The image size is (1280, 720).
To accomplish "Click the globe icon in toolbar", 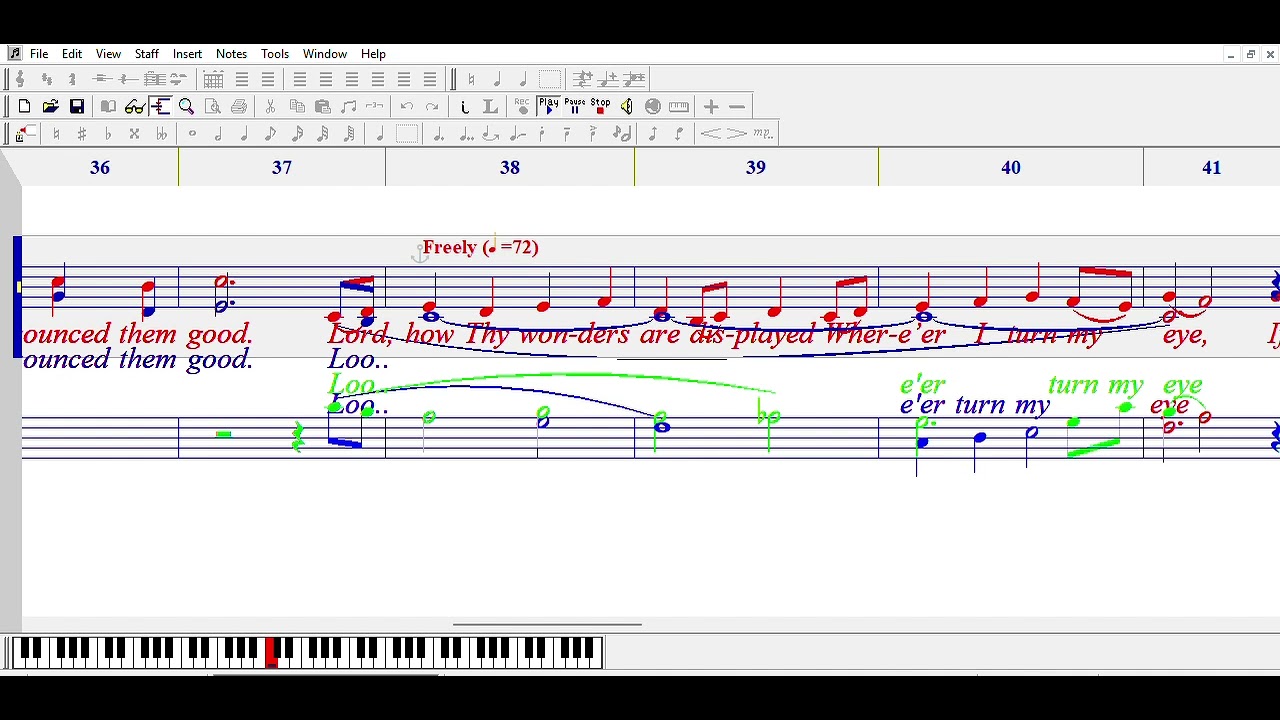I will [x=652, y=106].
